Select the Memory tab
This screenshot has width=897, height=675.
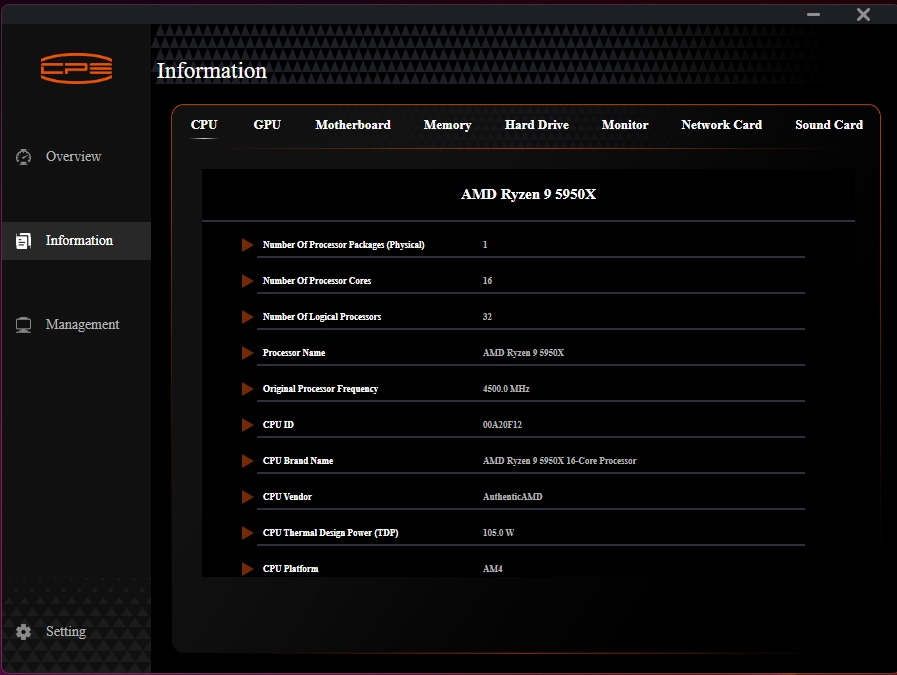[447, 125]
